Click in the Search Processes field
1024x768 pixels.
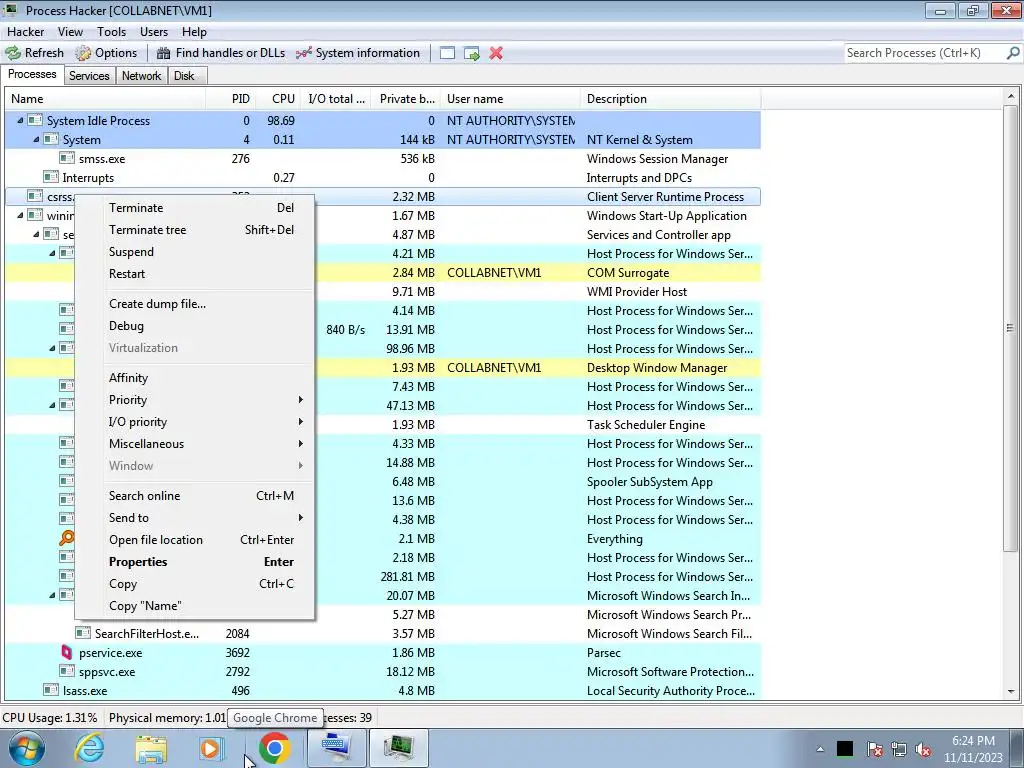924,53
